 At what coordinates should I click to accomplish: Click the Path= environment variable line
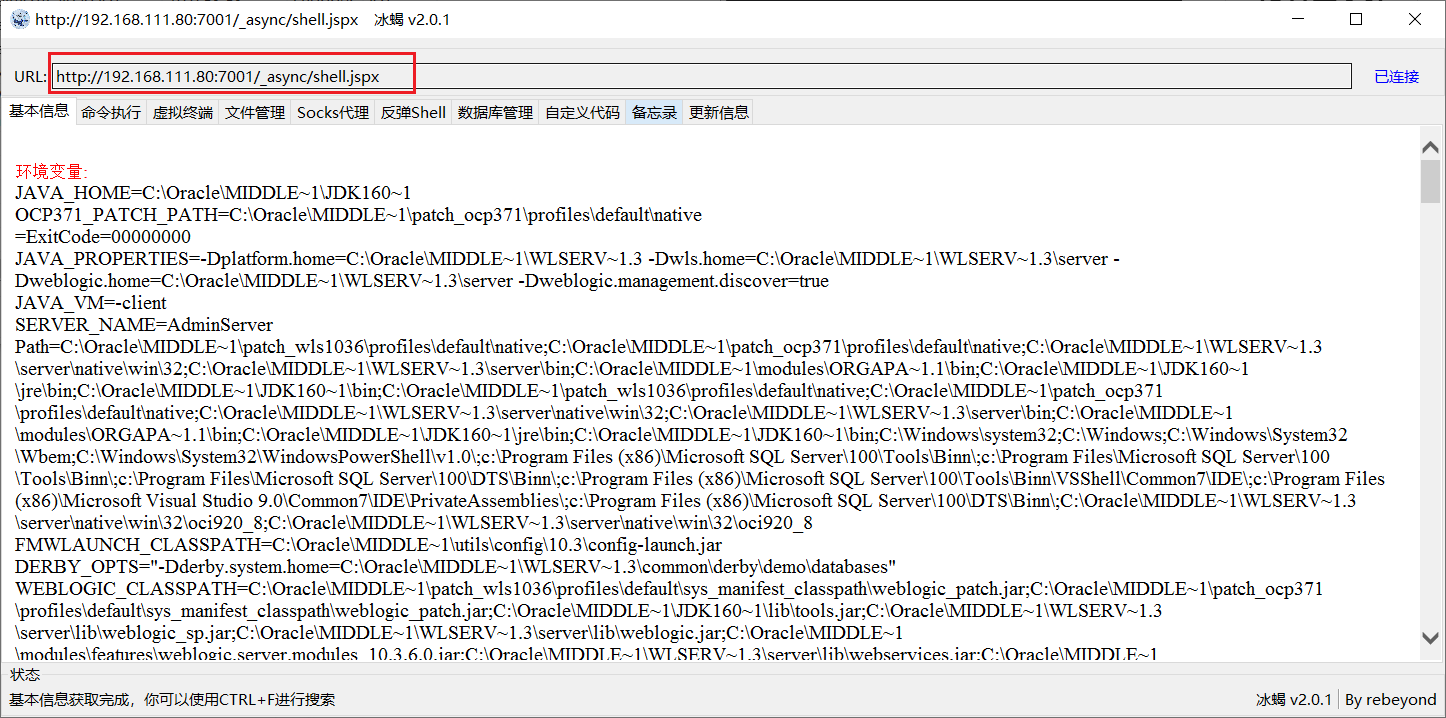700,435
